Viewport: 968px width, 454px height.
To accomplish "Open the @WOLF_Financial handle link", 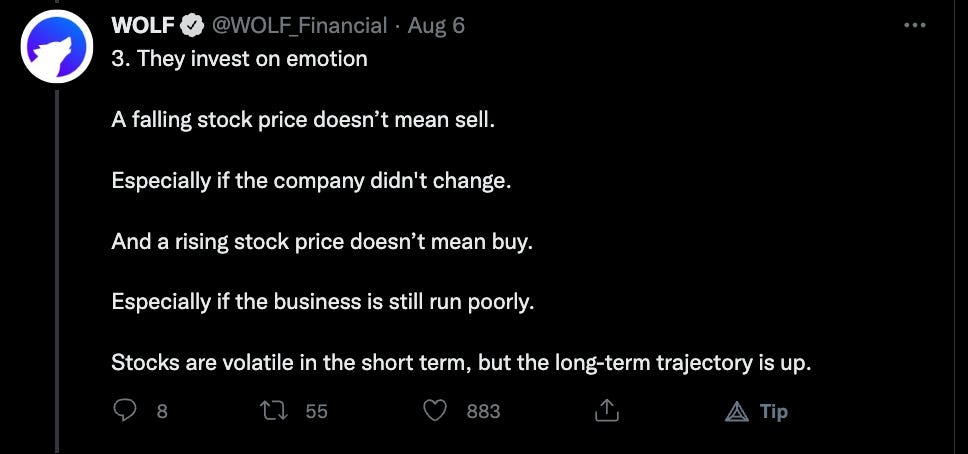I will pos(298,25).
